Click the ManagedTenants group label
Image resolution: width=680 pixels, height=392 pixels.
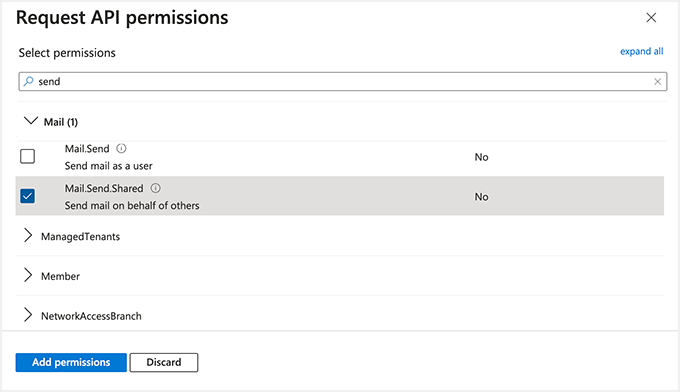tap(81, 237)
